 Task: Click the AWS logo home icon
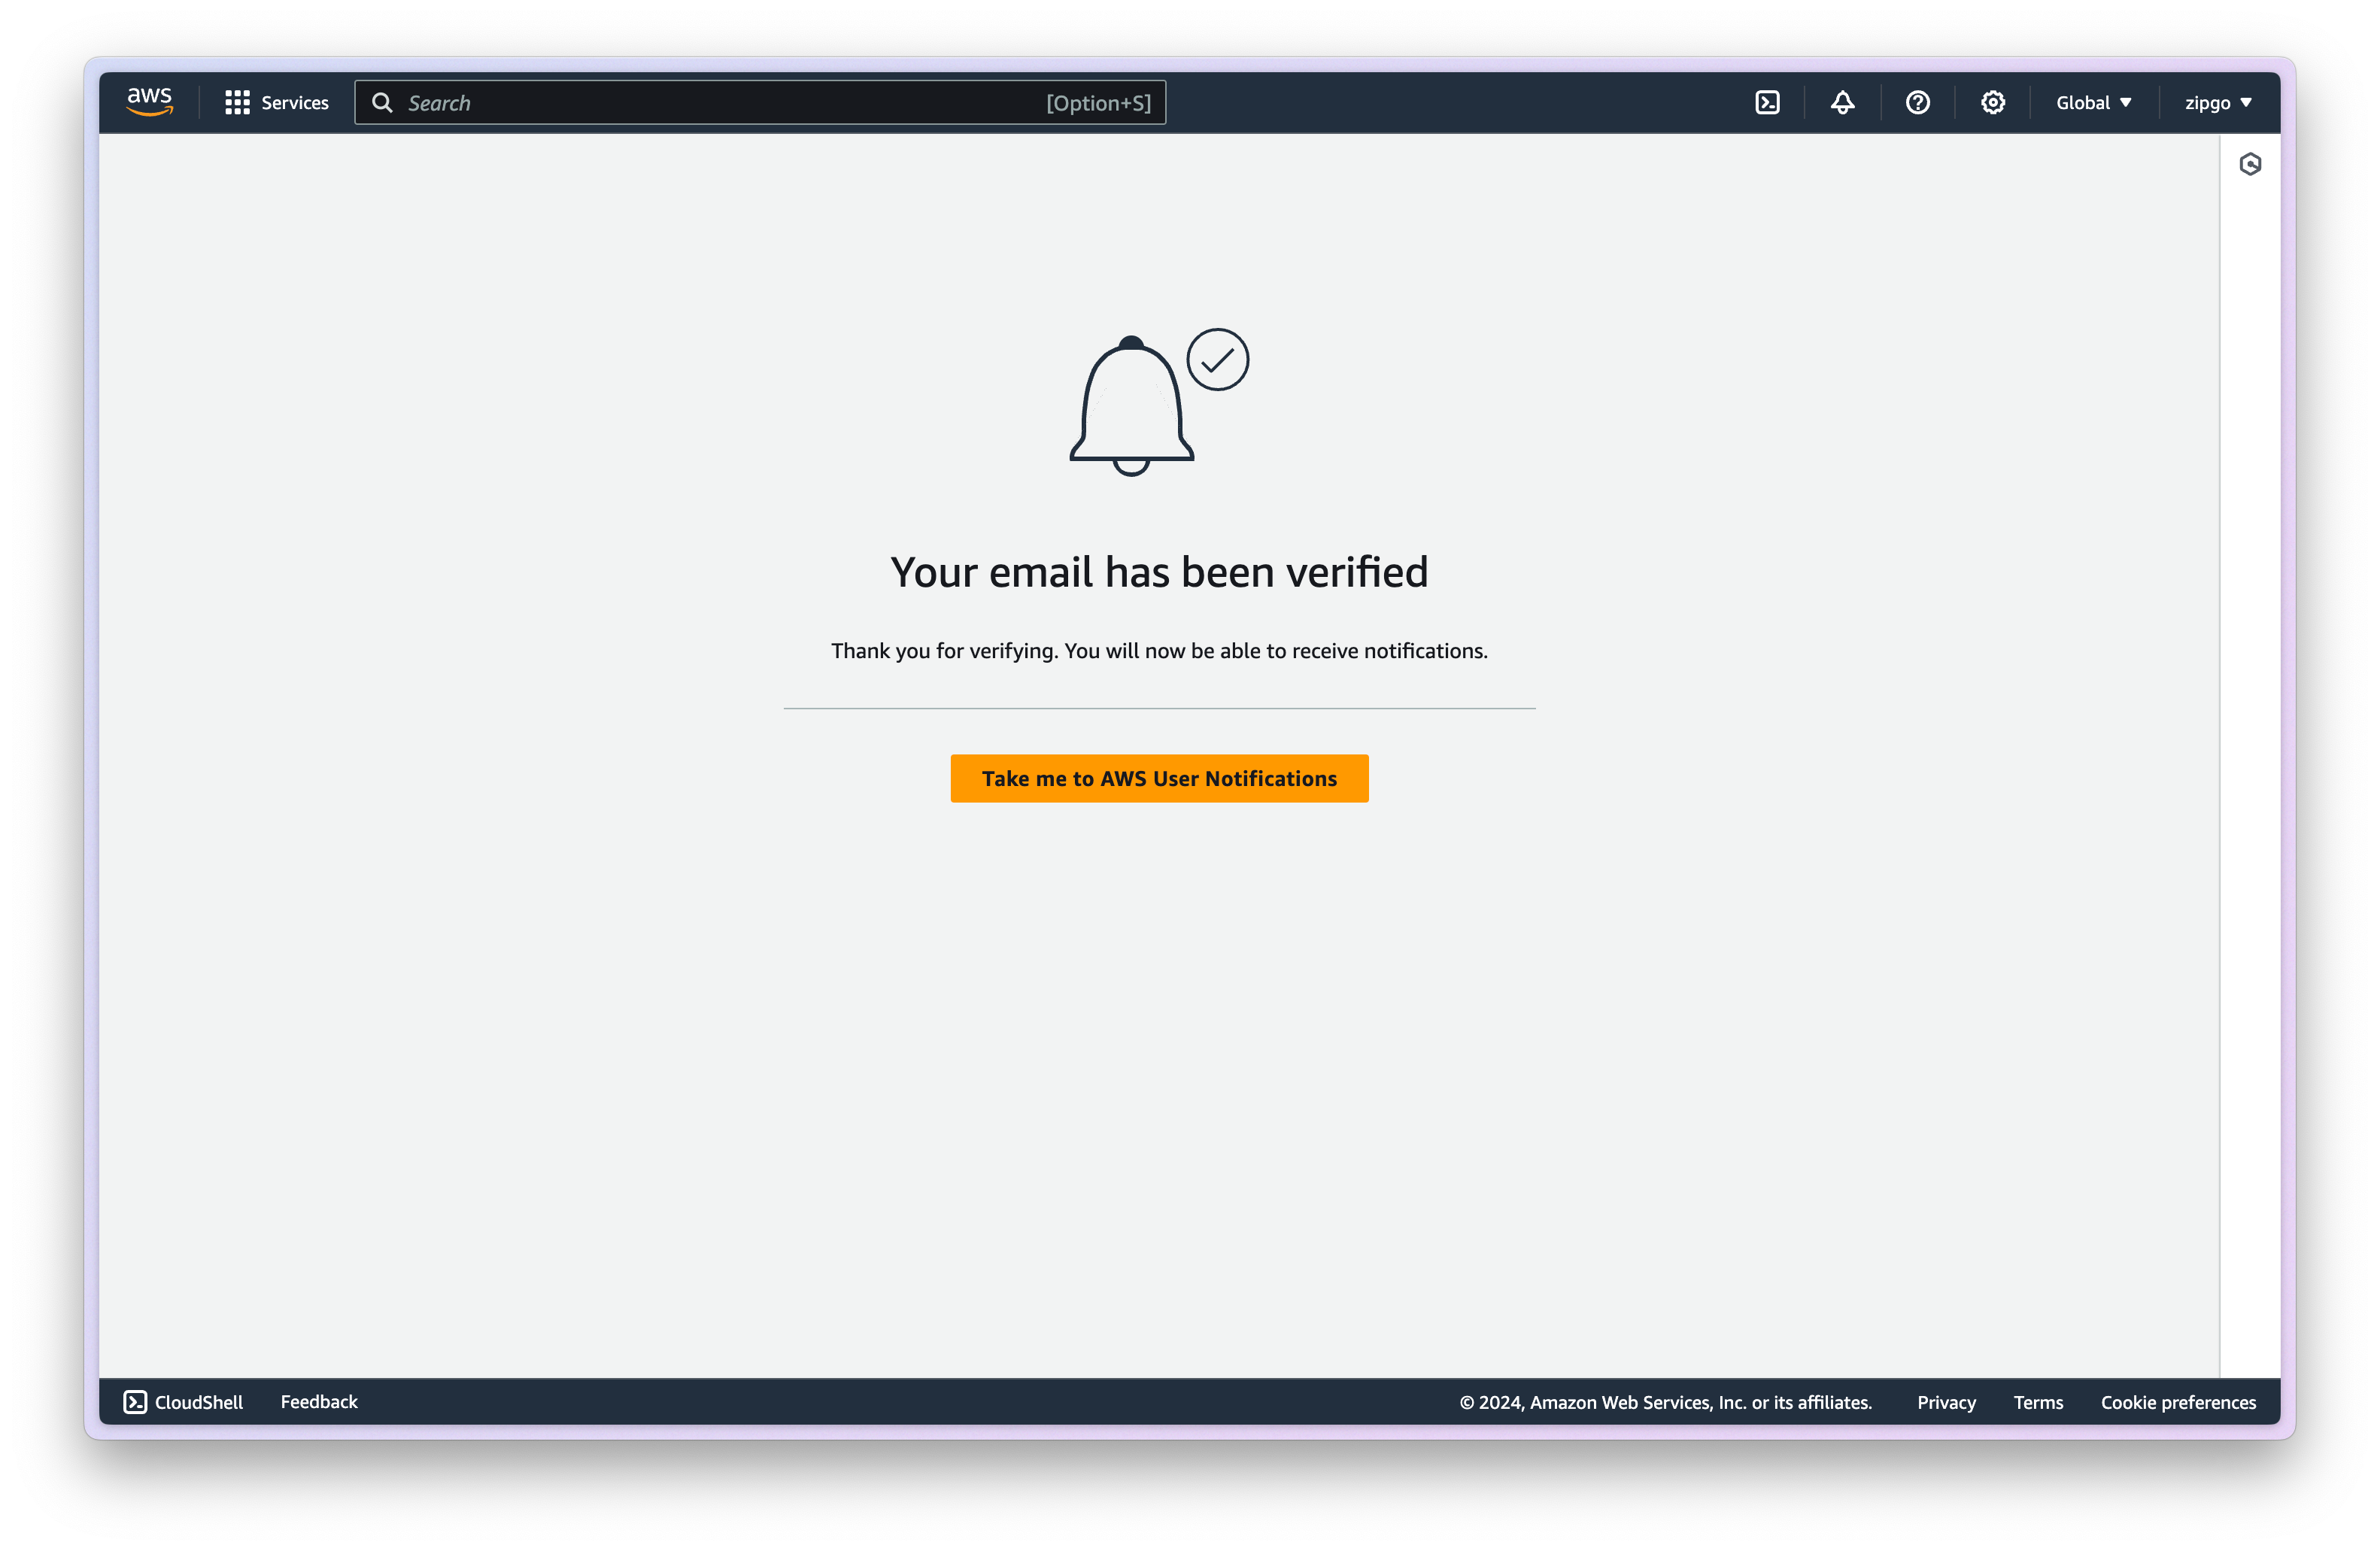pyautogui.click(x=150, y=102)
